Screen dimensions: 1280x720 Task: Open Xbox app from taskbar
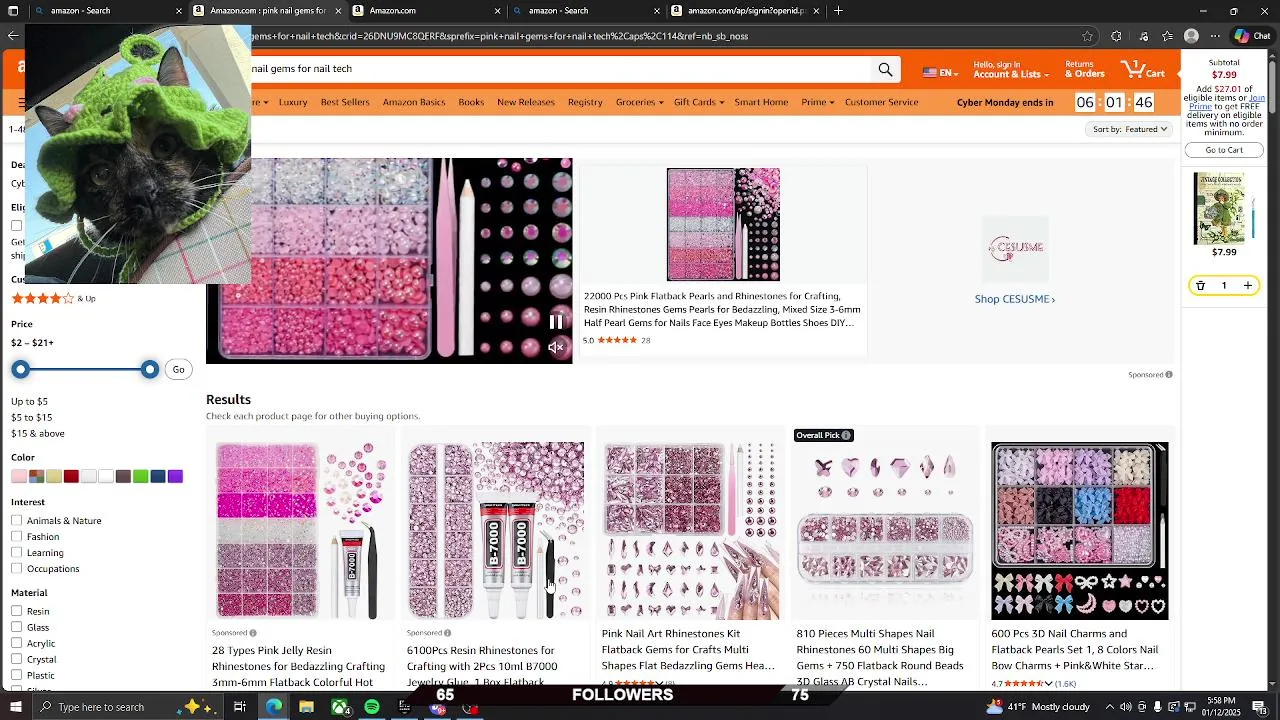339,707
